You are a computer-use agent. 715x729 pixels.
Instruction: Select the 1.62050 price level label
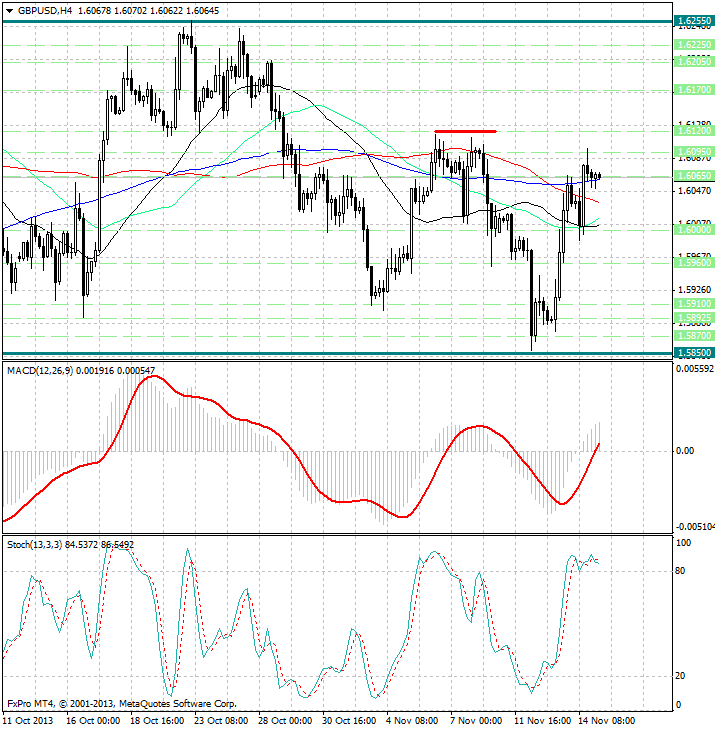pos(694,61)
